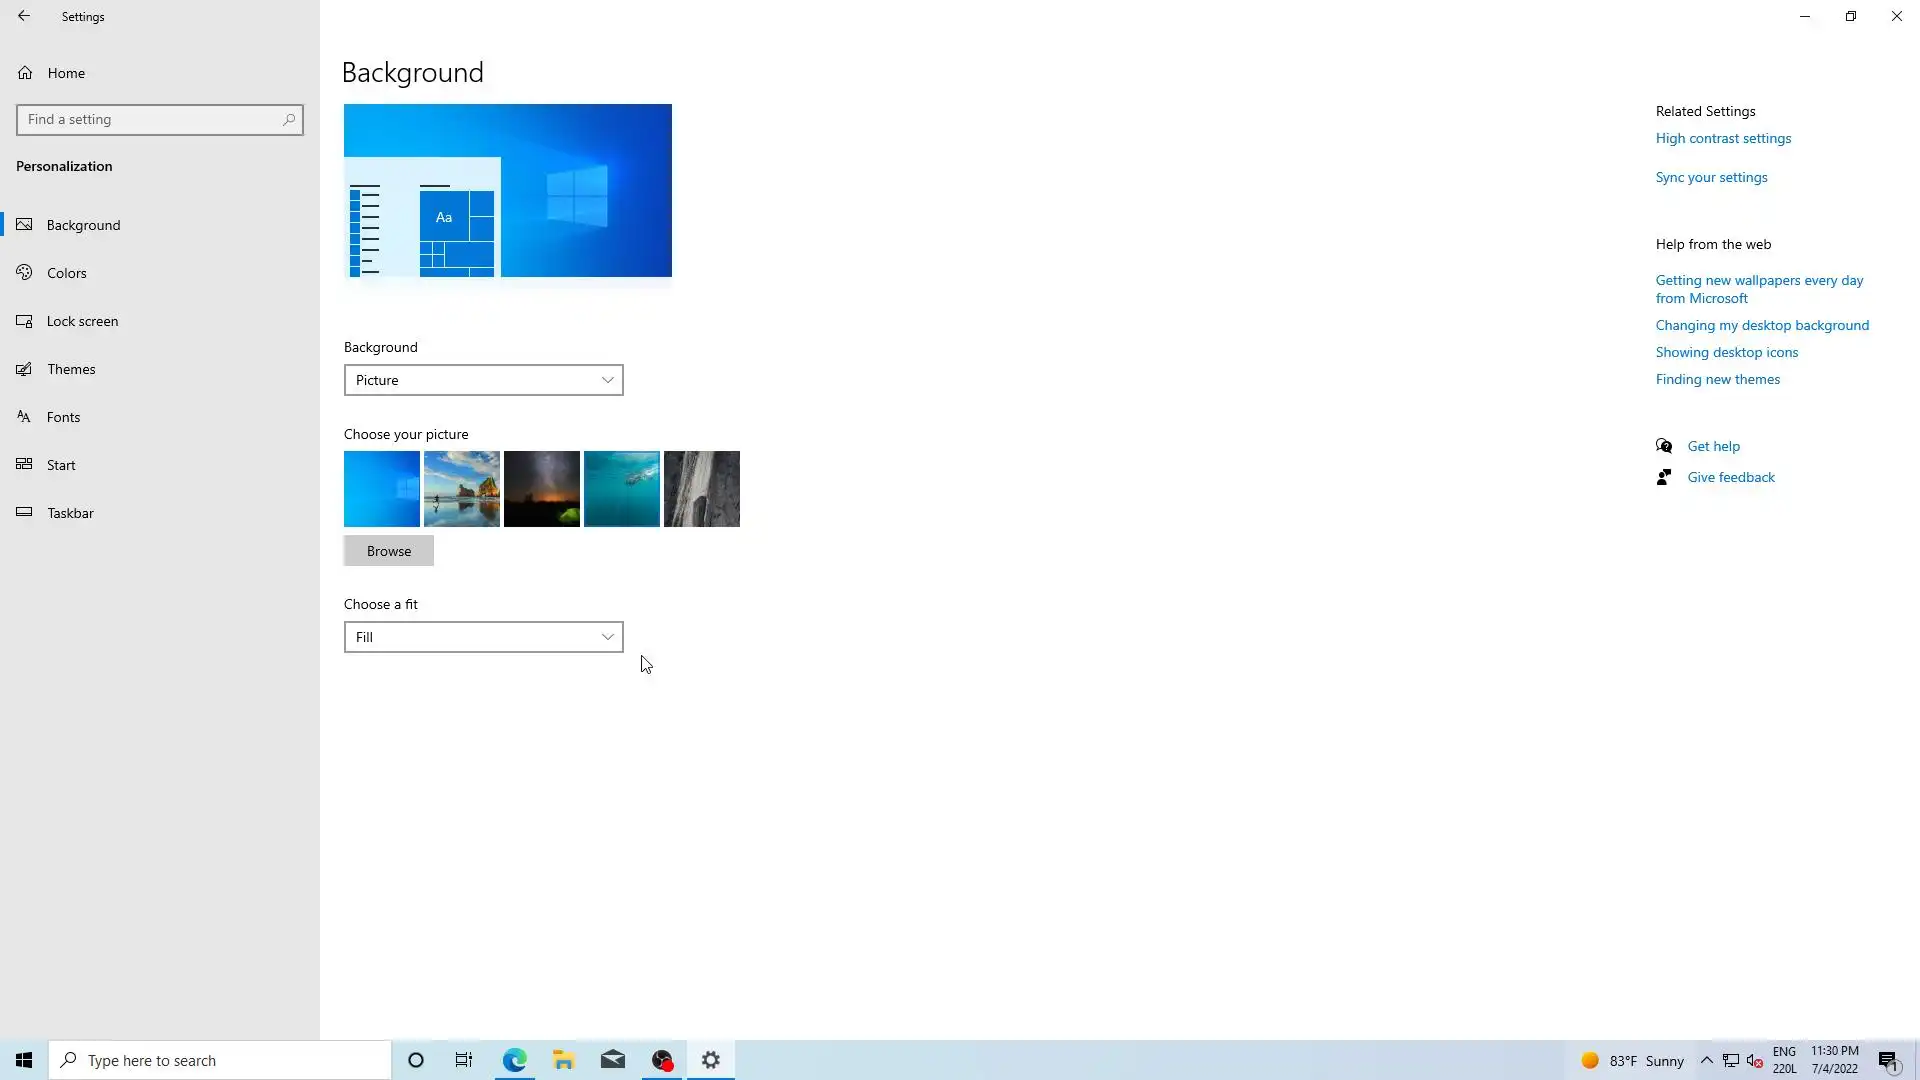Viewport: 1920px width, 1080px height.
Task: Open Microsoft Edge from the taskbar
Action: pos(514,1060)
